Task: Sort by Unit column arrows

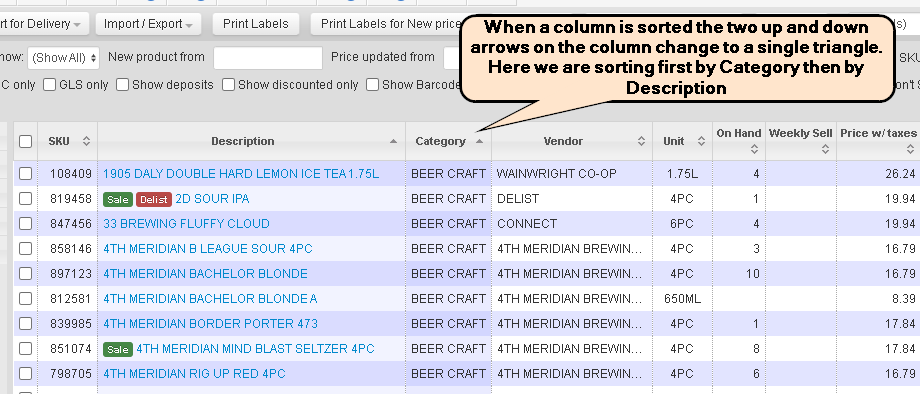Action: [701, 141]
